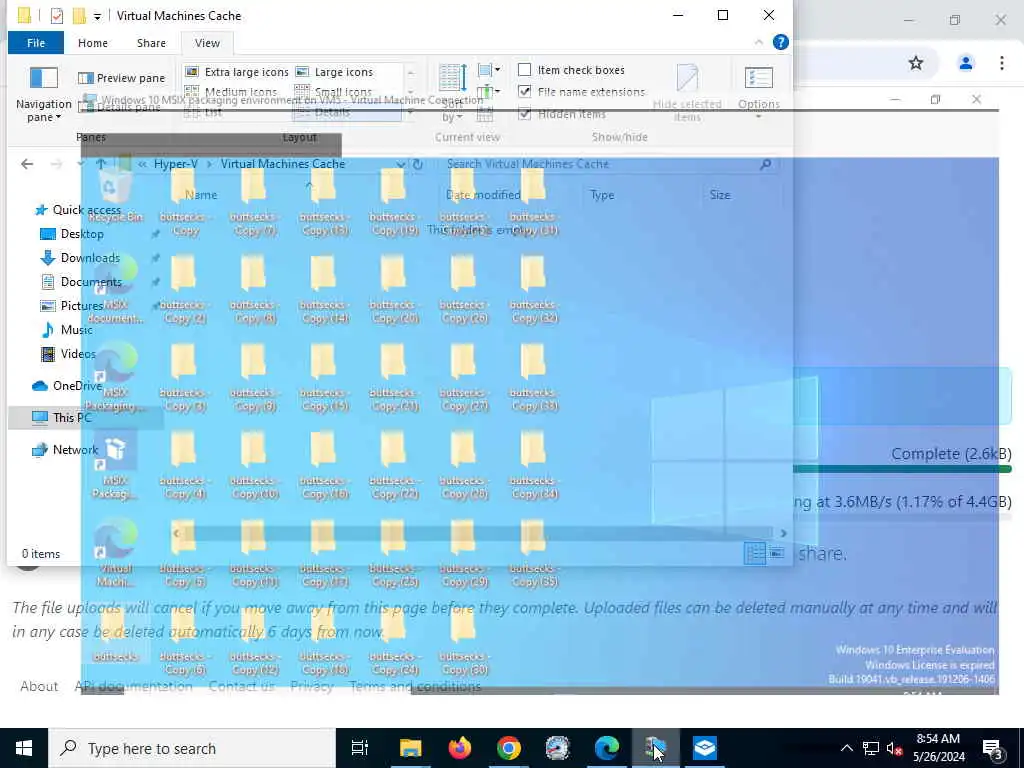1024x768 pixels.
Task: Open the File tab in Explorer ribbon
Action: coord(36,43)
